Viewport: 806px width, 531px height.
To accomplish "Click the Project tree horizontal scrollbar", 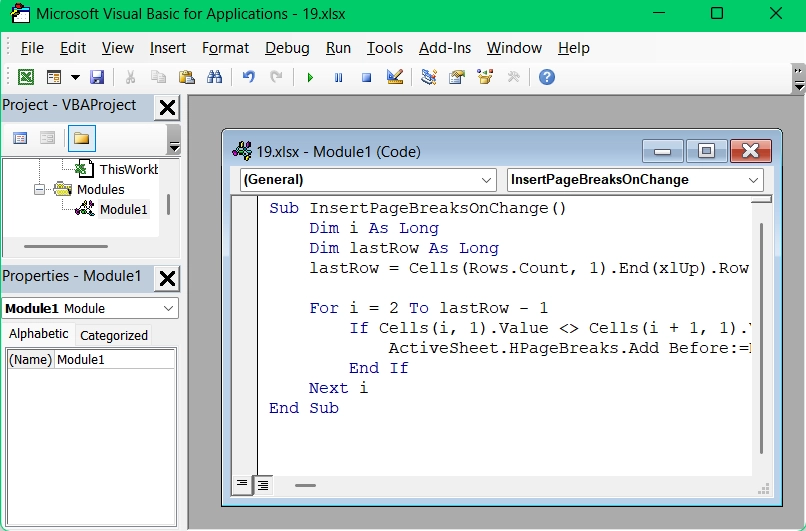I will click(x=66, y=246).
